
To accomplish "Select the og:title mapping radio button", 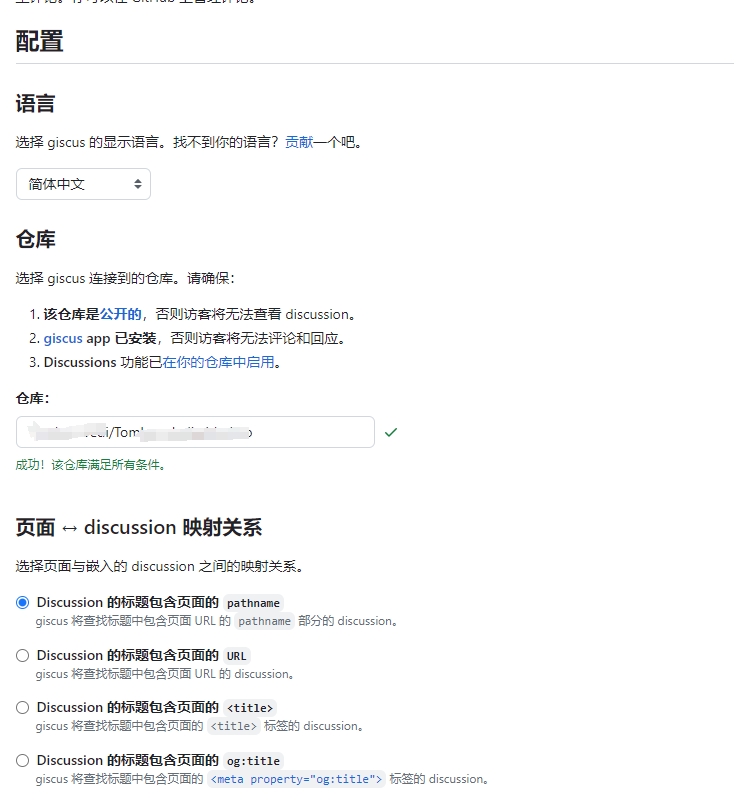I will click(x=23, y=760).
